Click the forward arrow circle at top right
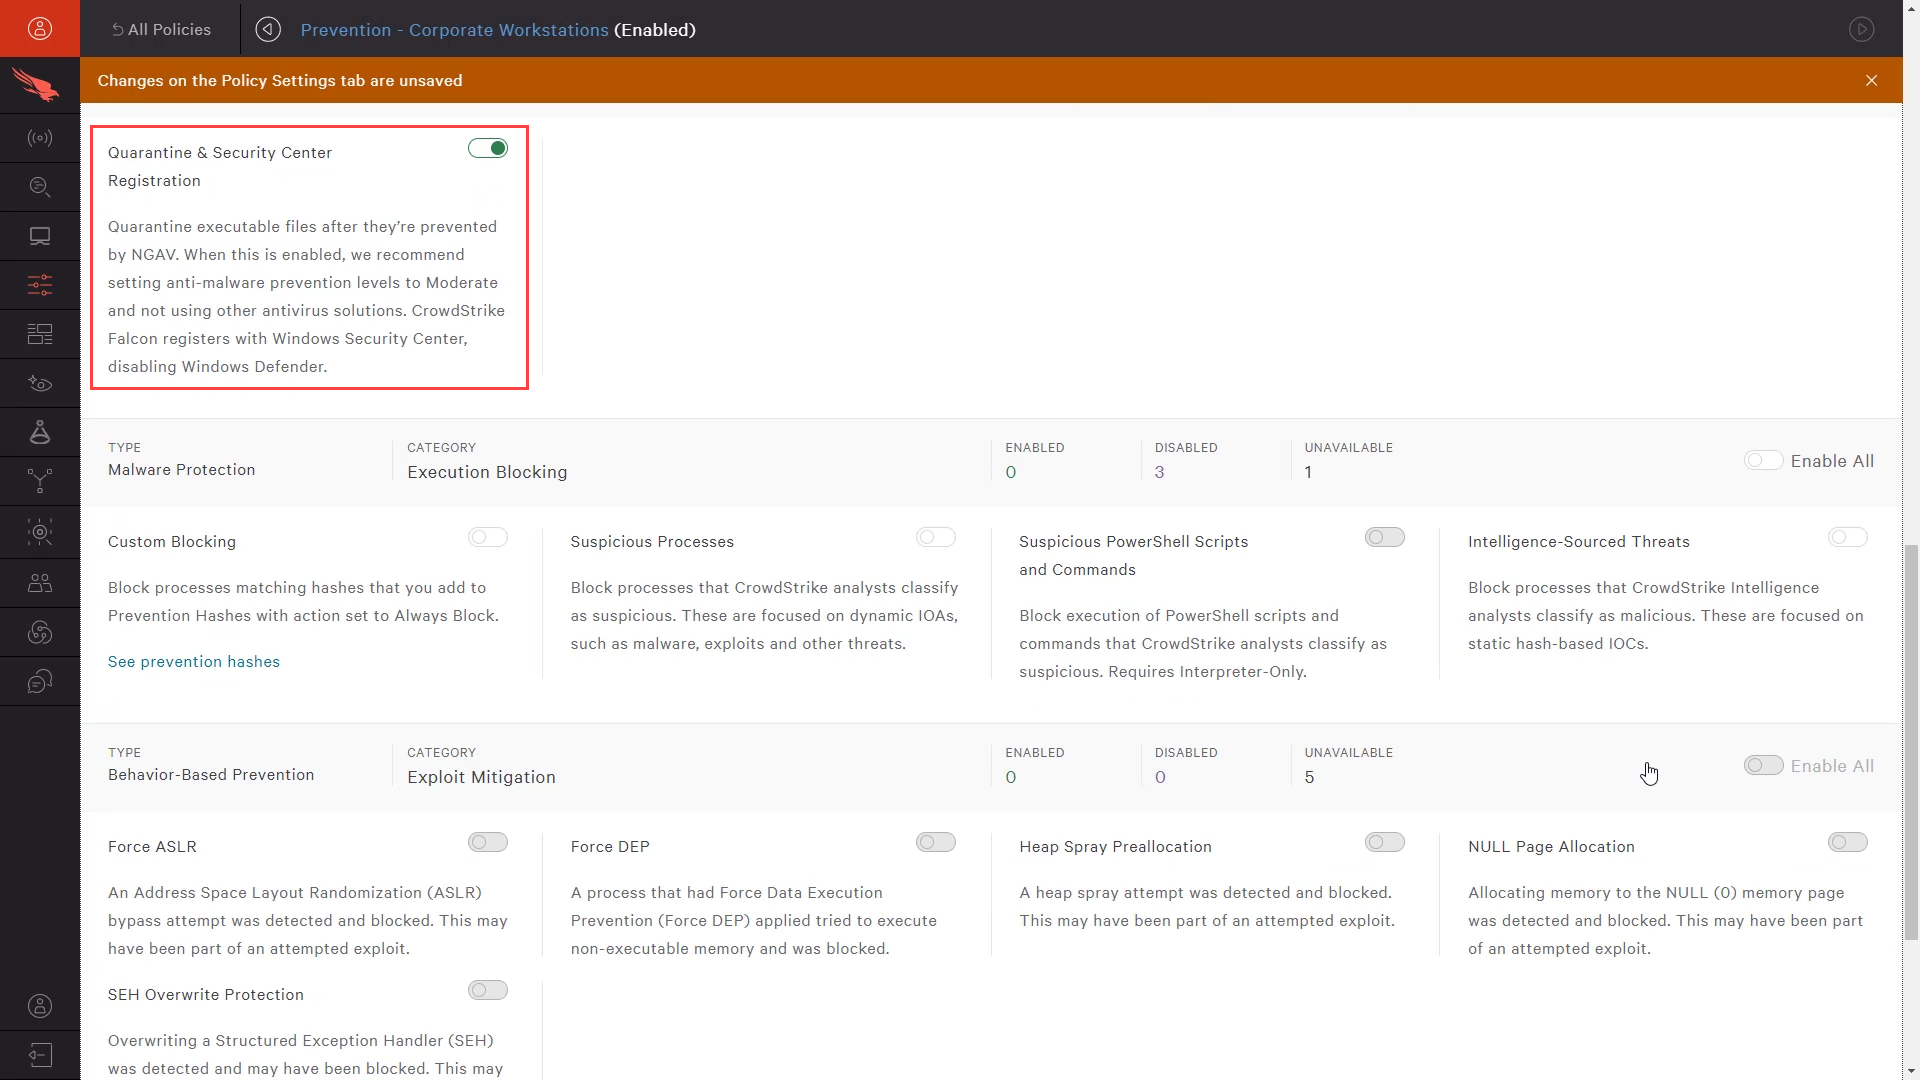Image resolution: width=1920 pixels, height=1080 pixels. click(x=1861, y=29)
